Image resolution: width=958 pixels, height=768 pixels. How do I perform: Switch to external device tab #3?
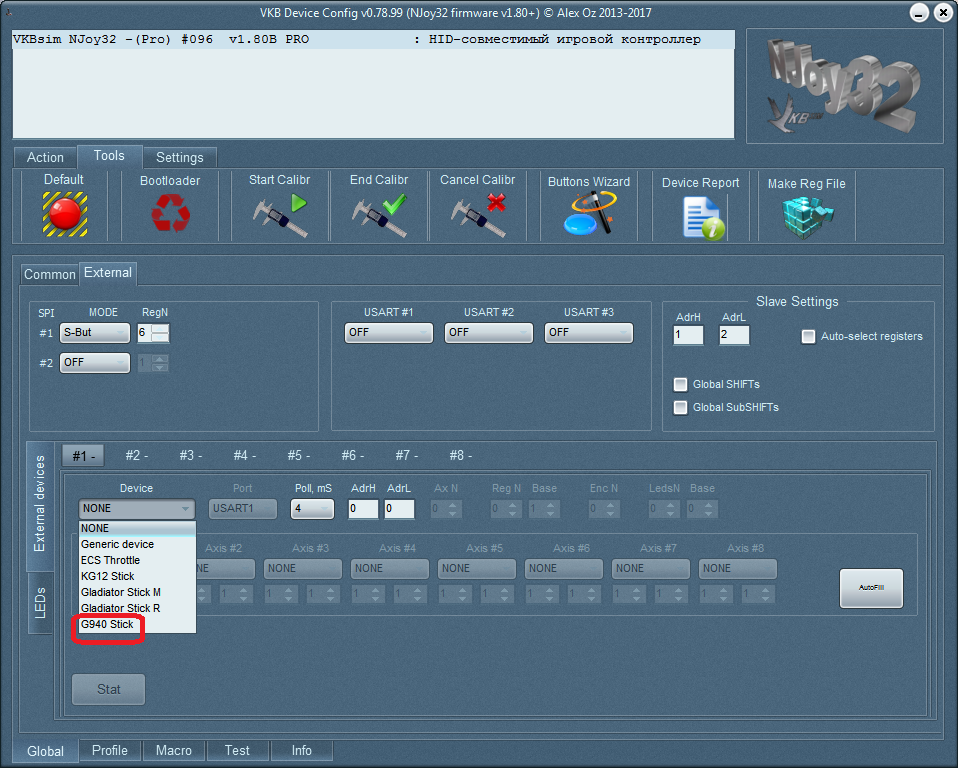click(x=191, y=456)
